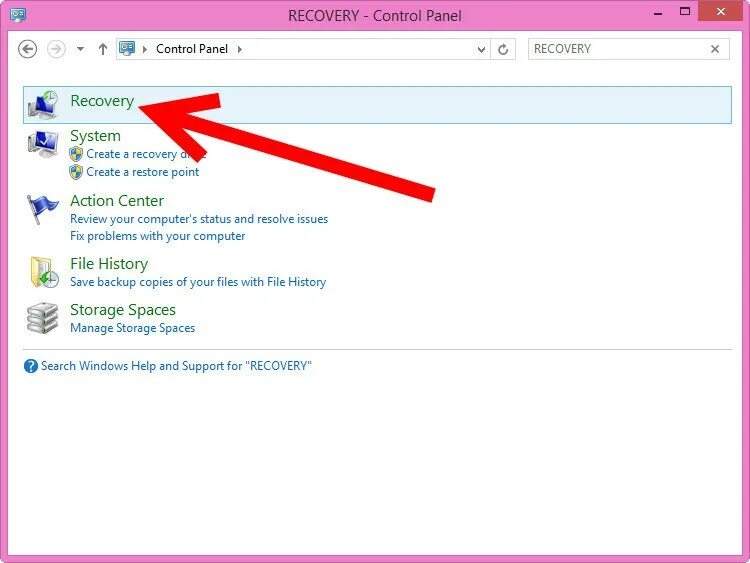Click the blue help question mark icon
The image size is (750, 563).
click(31, 366)
